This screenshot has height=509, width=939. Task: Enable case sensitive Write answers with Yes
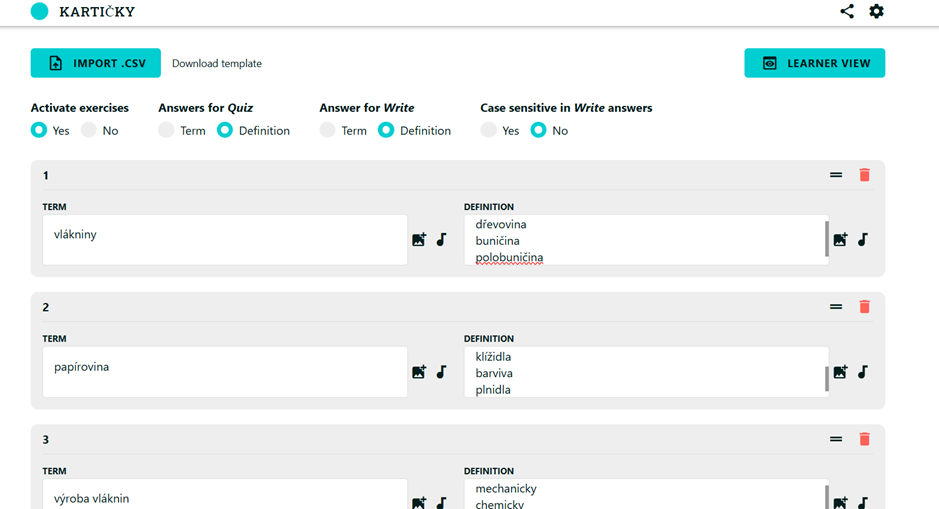coord(488,130)
